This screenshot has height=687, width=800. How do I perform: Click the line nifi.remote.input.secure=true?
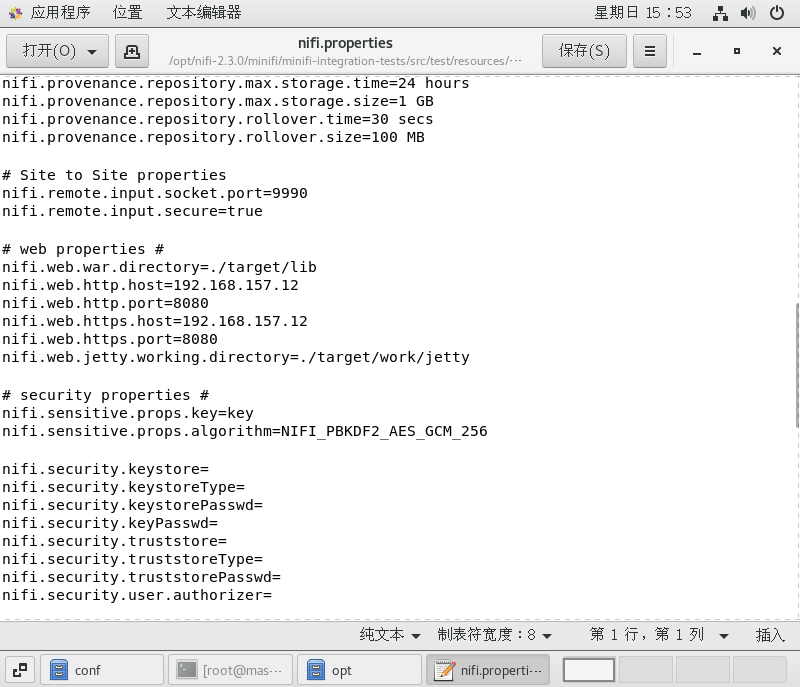coord(132,211)
